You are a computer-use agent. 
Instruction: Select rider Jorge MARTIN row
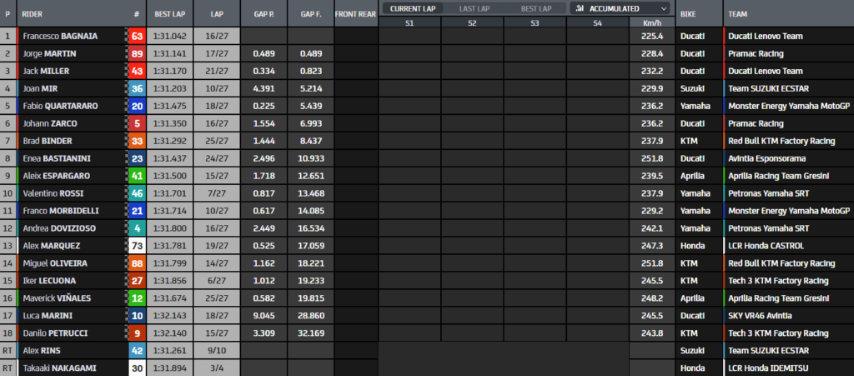tap(427, 53)
